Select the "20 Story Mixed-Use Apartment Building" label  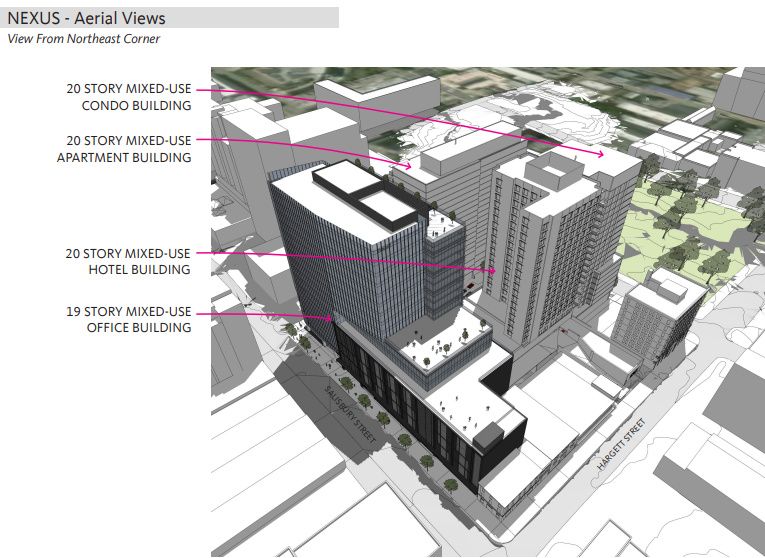124,149
